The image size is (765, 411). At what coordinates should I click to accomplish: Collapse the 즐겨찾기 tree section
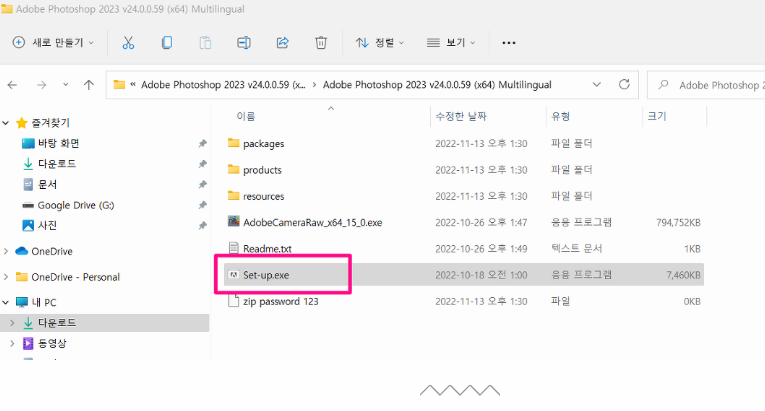(6, 123)
